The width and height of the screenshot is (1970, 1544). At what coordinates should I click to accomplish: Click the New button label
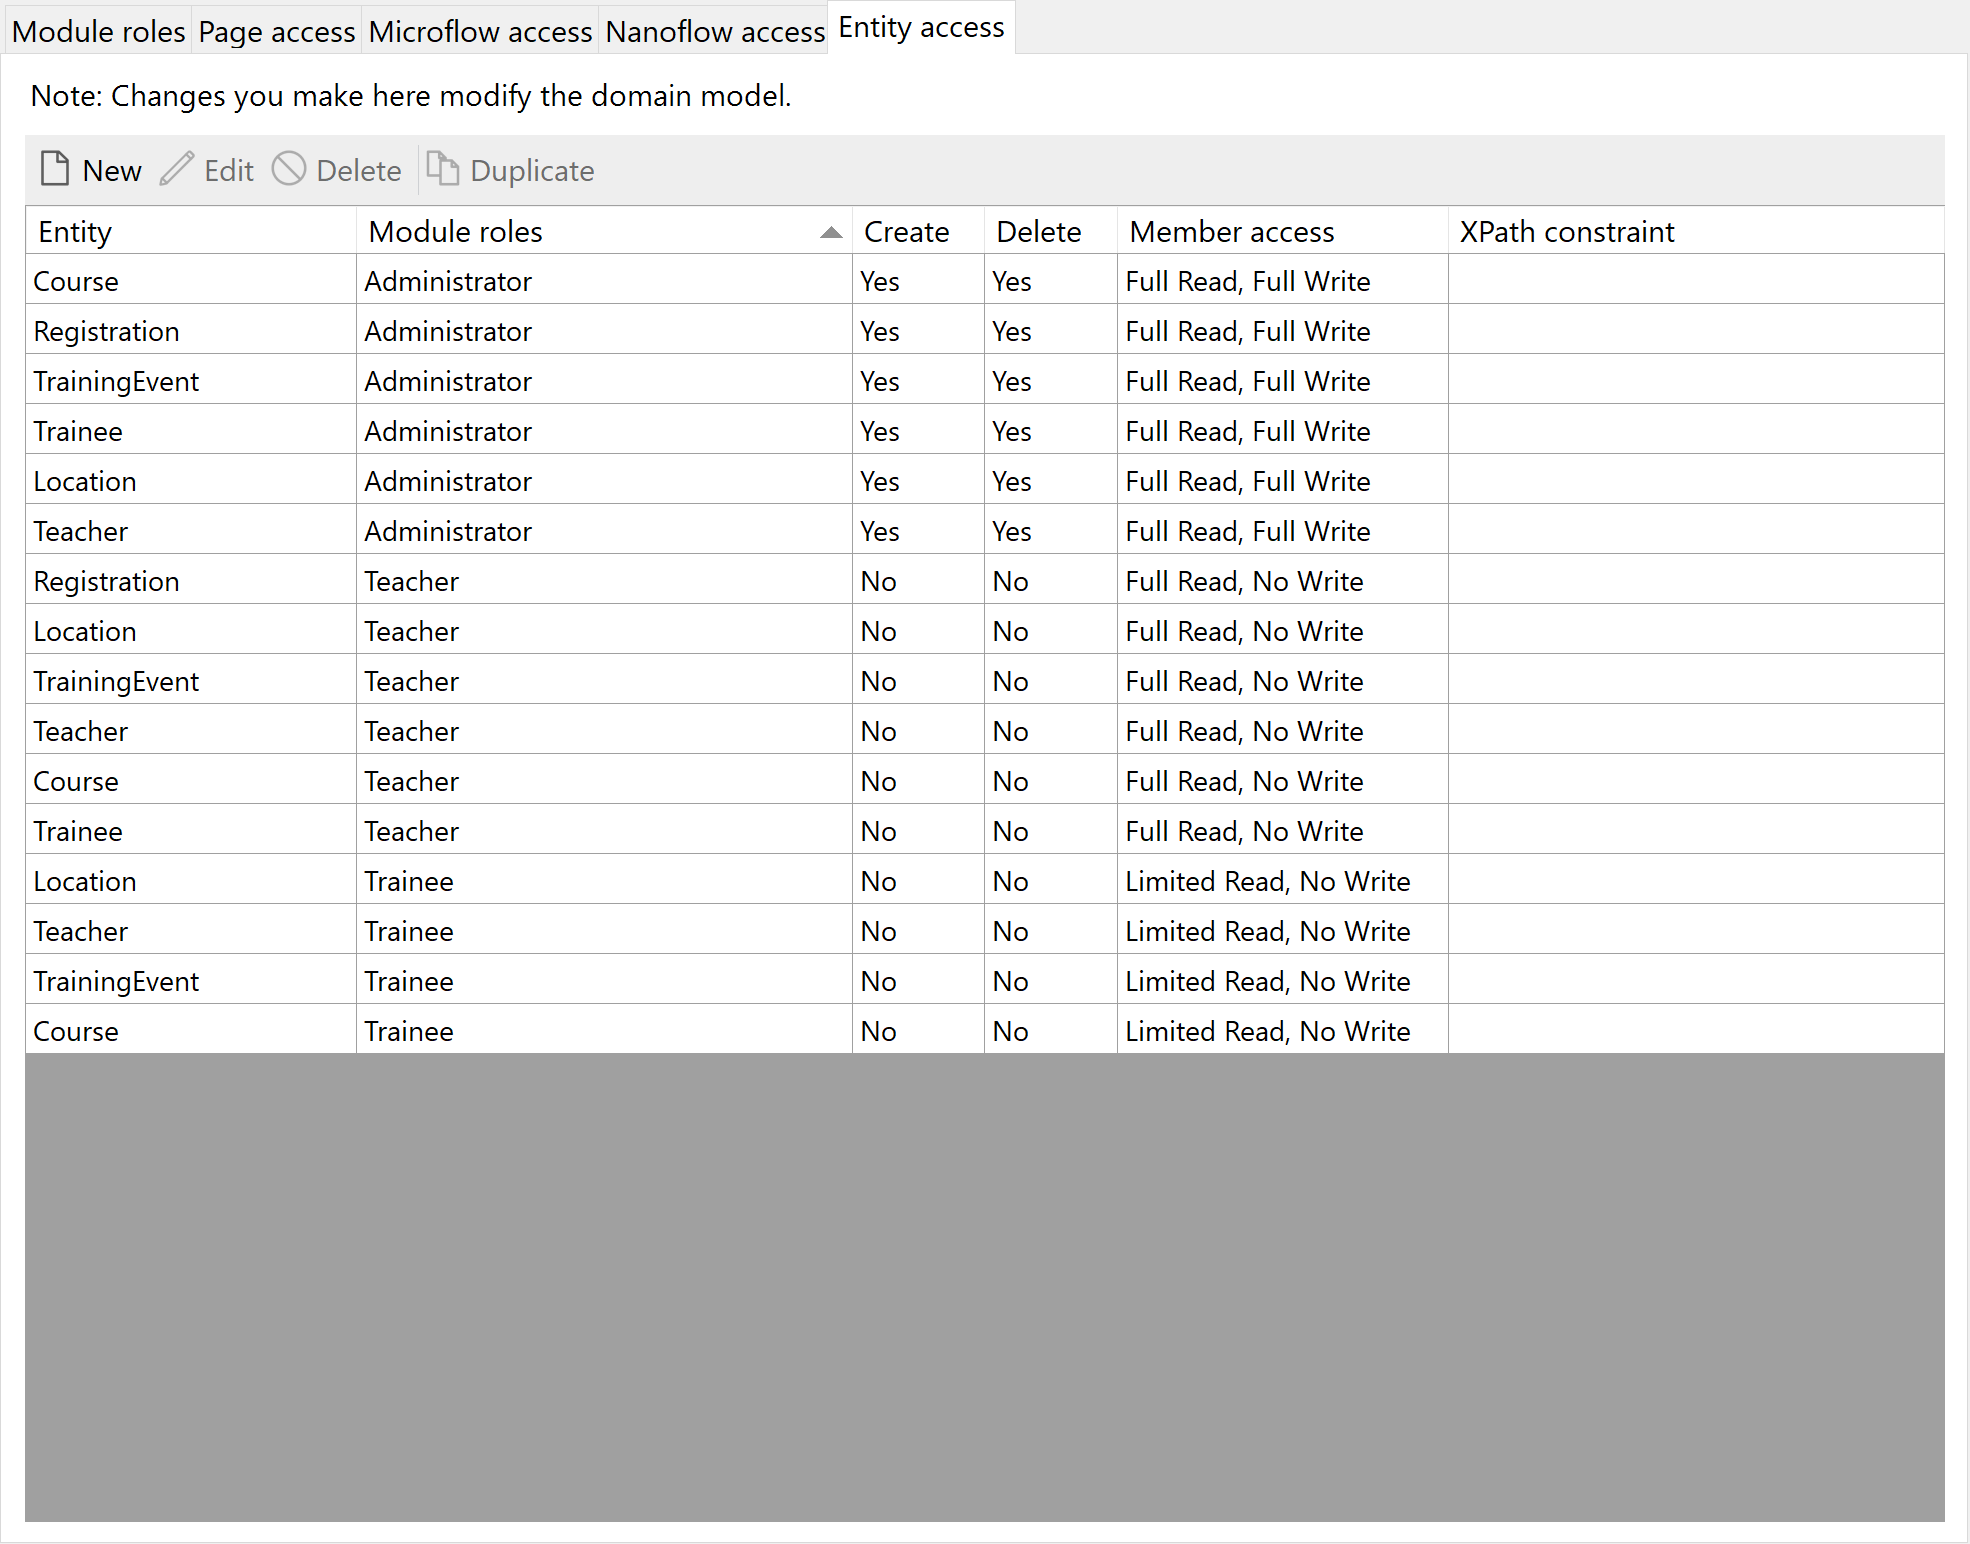(x=112, y=171)
